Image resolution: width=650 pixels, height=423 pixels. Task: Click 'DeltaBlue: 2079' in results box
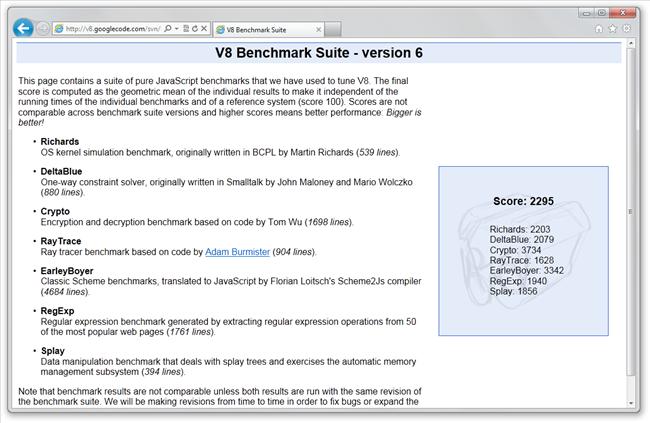click(521, 239)
